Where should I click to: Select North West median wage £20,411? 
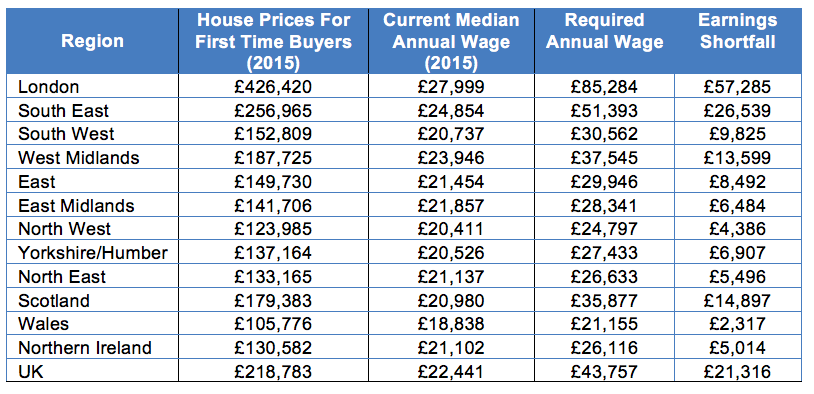pyautogui.click(x=451, y=229)
